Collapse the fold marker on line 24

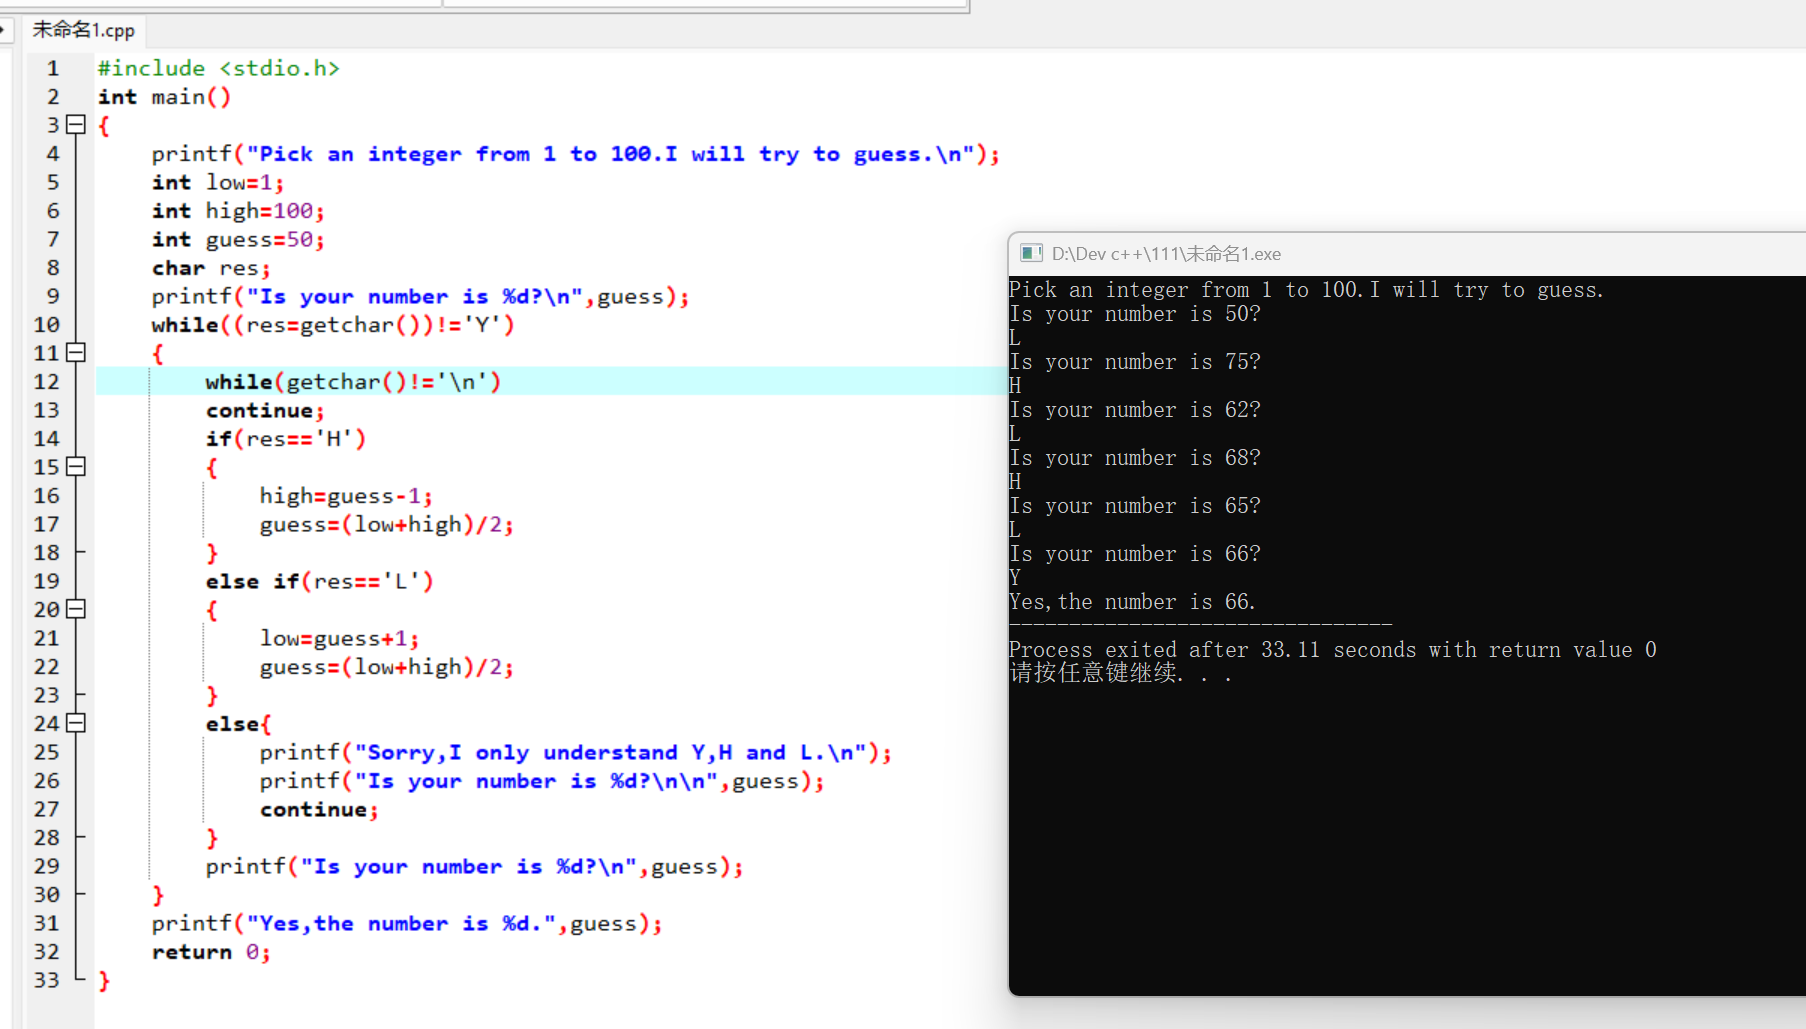tap(76, 722)
